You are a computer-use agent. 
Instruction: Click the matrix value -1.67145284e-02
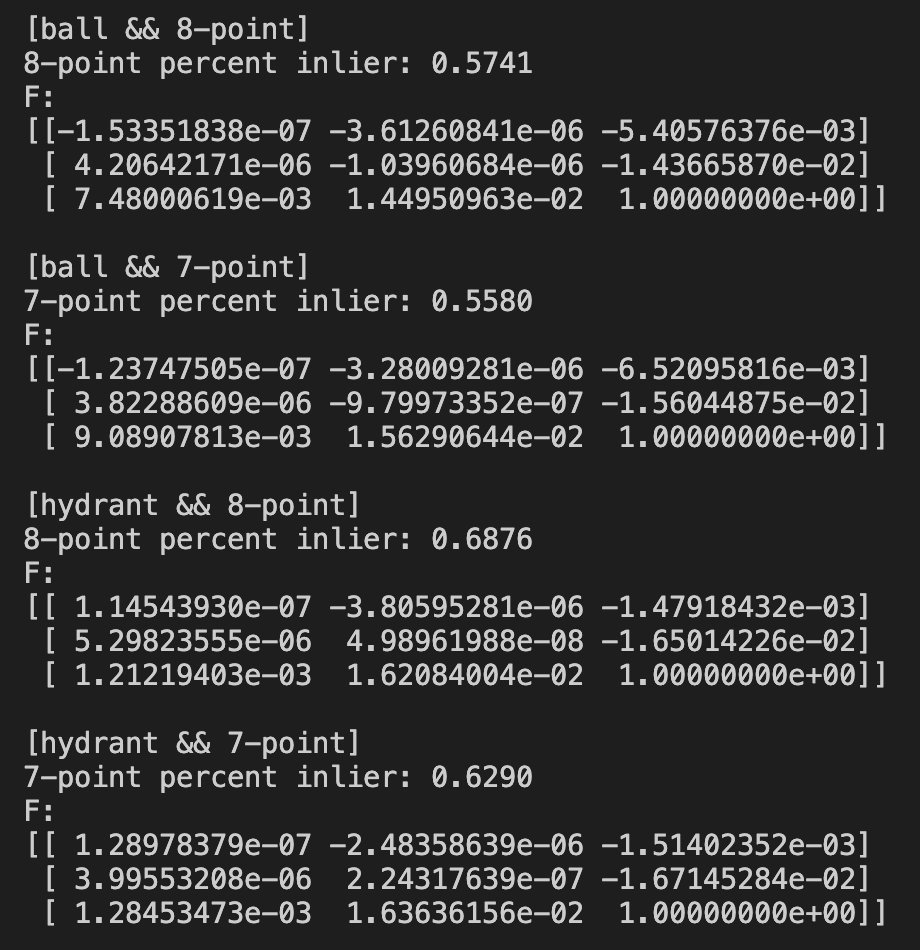coord(728,879)
